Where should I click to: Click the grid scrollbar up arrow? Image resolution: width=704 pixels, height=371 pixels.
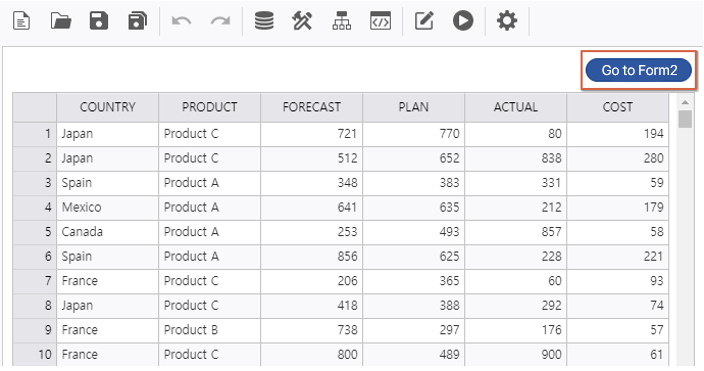click(685, 102)
